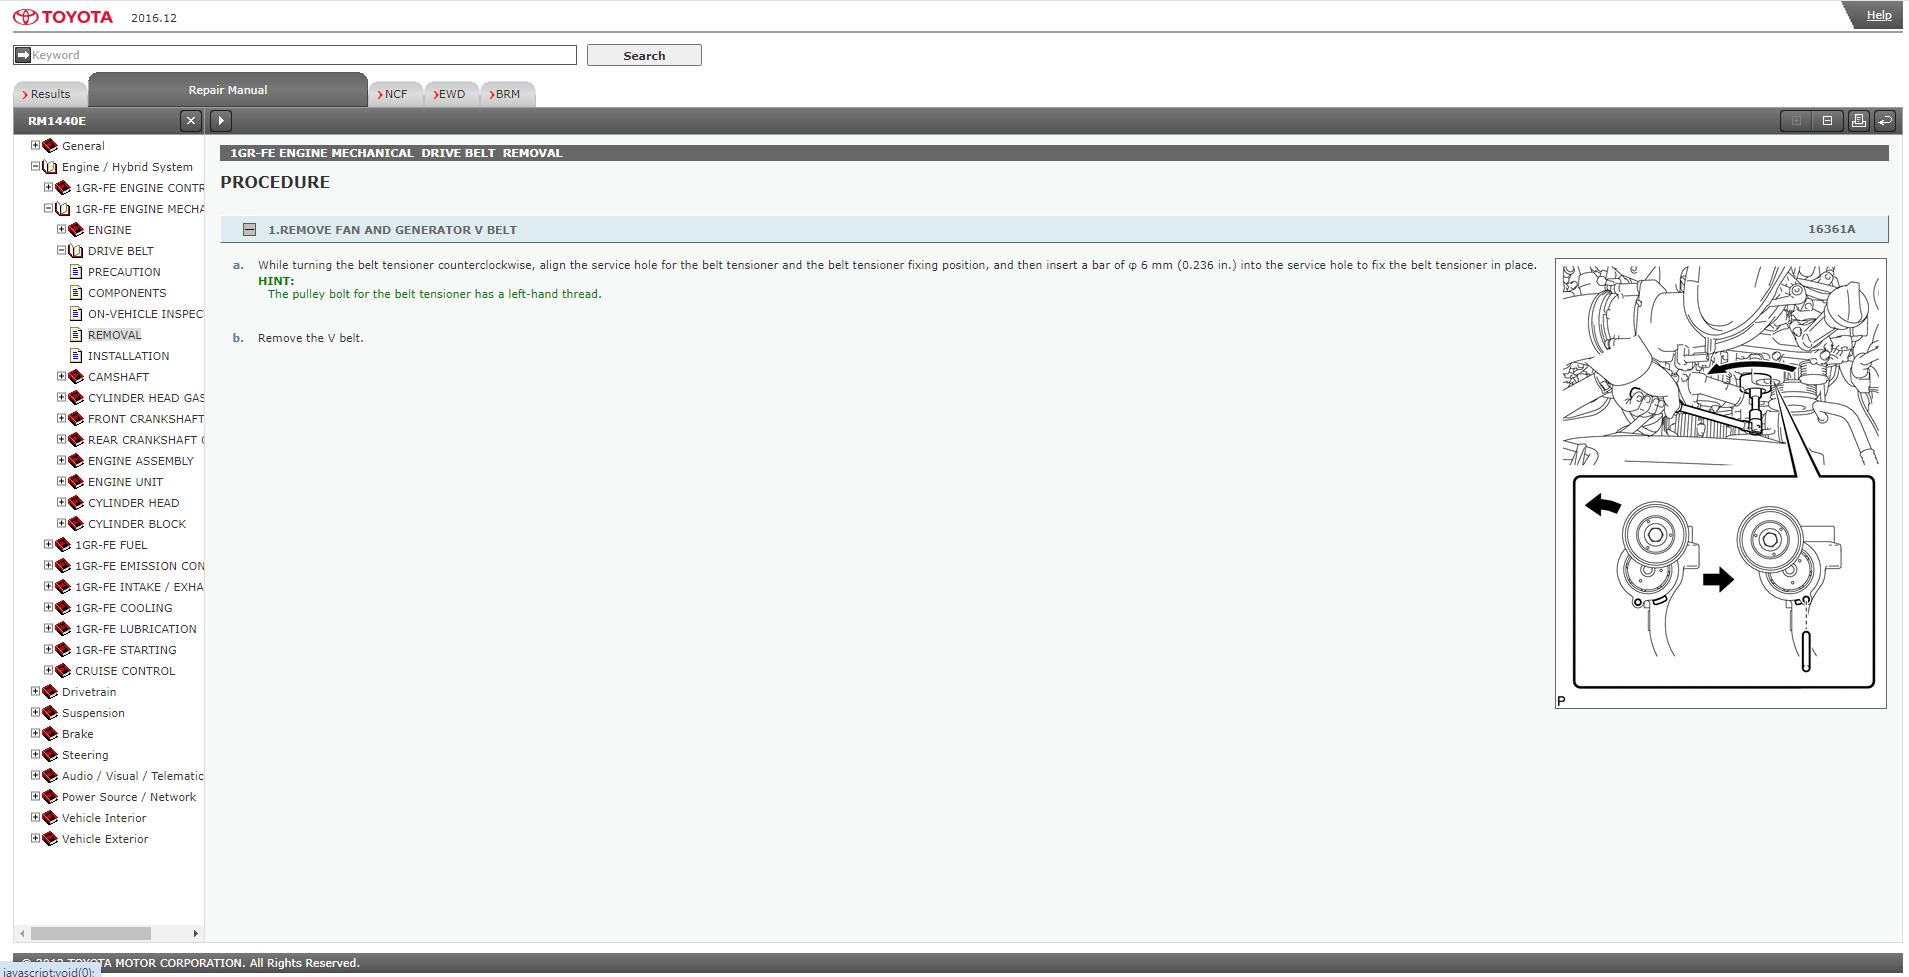The height and width of the screenshot is (977, 1909).
Task: Close the RM1440E tree panel
Action: [x=191, y=121]
